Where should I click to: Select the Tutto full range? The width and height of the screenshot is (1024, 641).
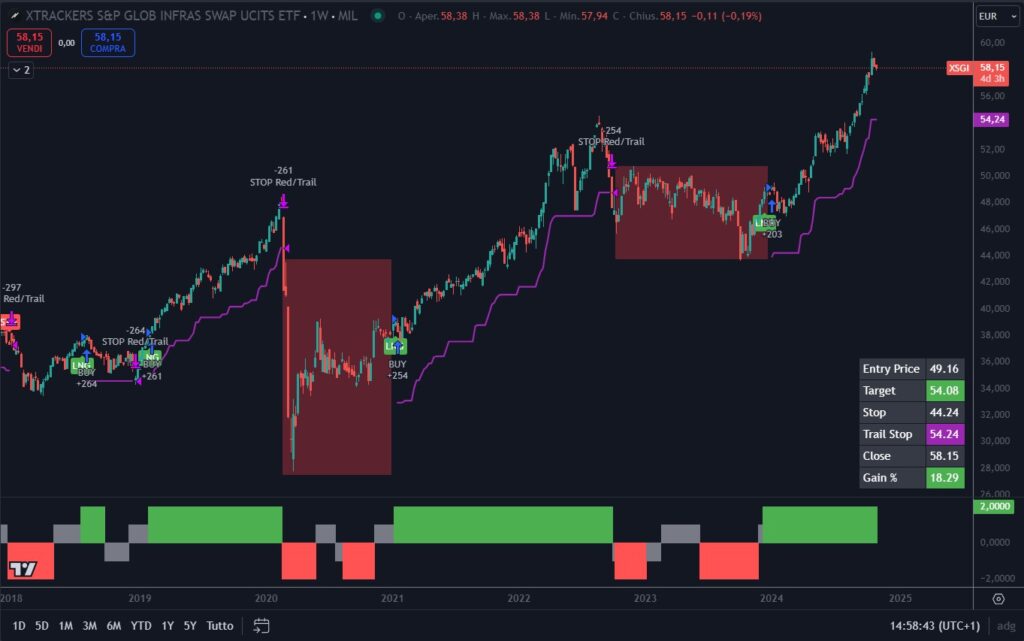[220, 626]
